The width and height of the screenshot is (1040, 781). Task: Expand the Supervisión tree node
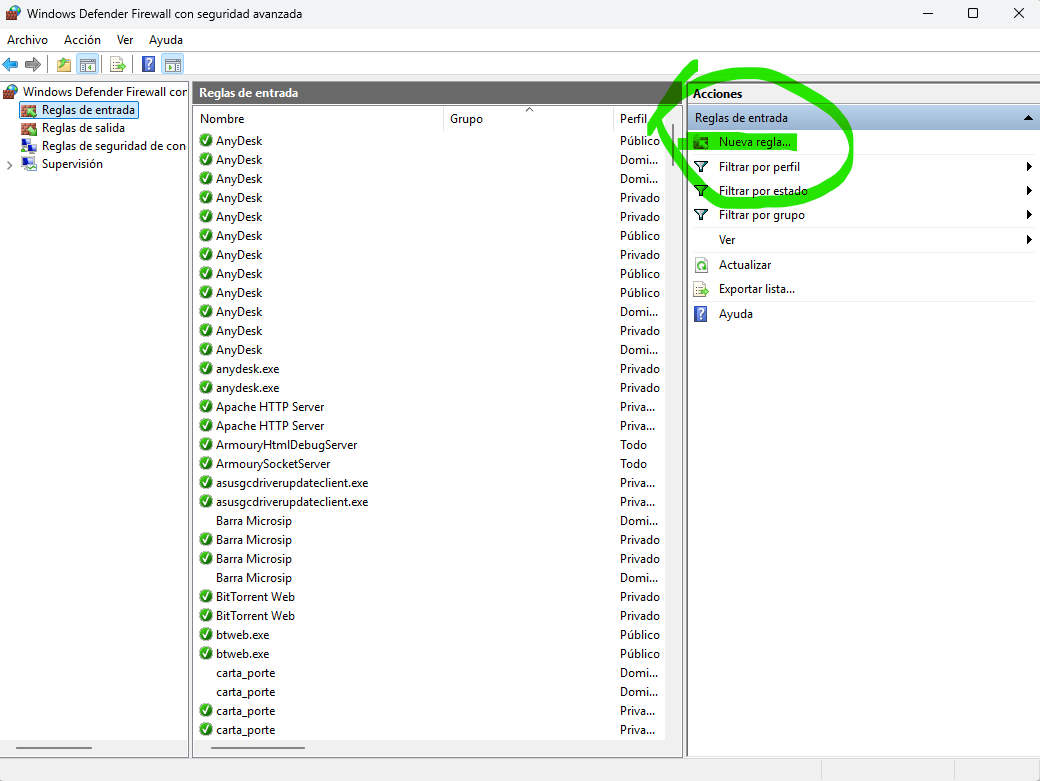(x=9, y=164)
